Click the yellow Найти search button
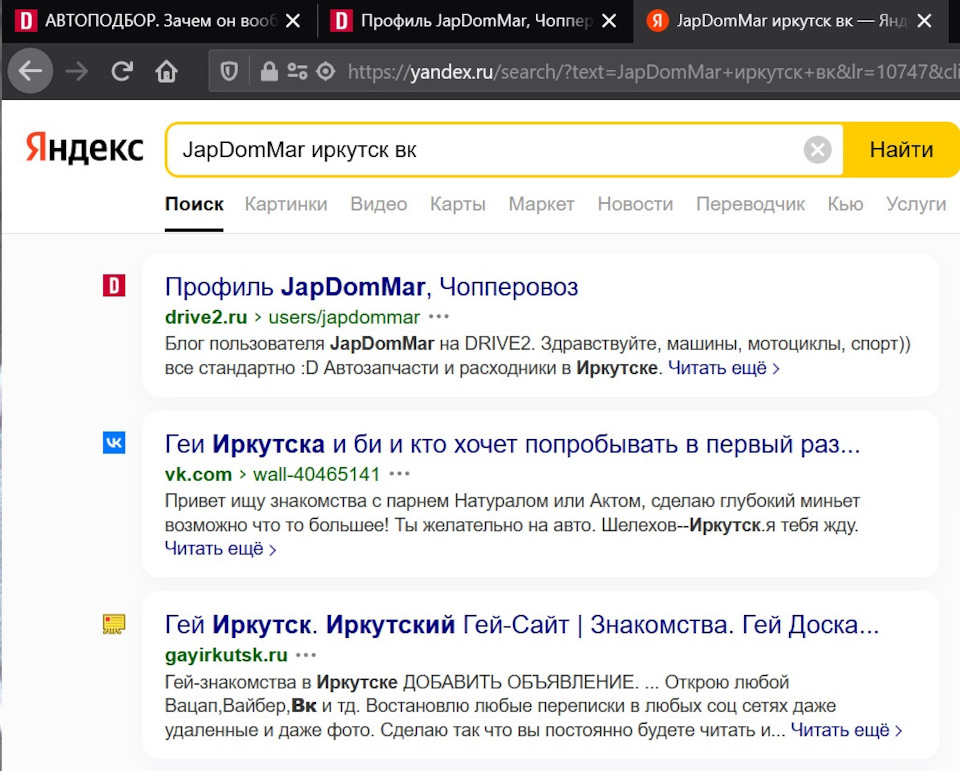Screen dimensions: 960x771 [x=901, y=149]
